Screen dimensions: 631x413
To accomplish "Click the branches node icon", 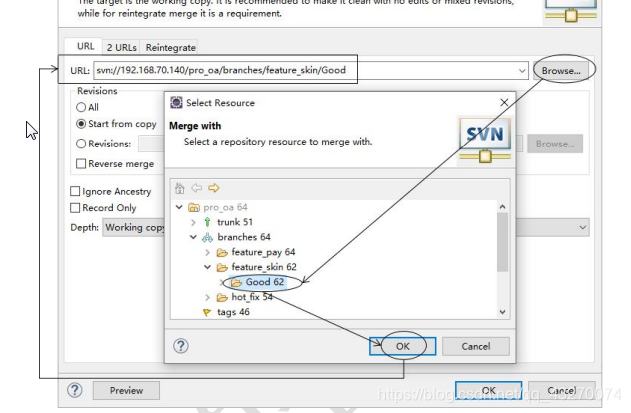I will tap(207, 237).
